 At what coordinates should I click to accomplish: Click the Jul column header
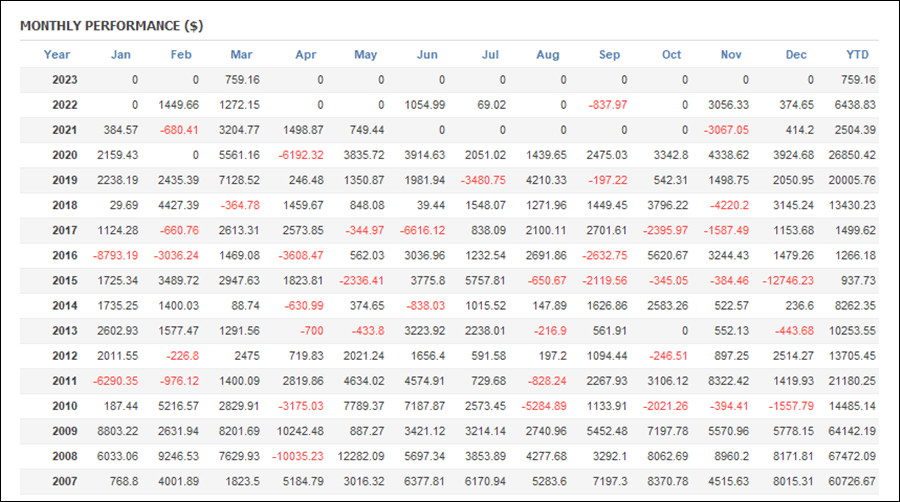pos(490,54)
